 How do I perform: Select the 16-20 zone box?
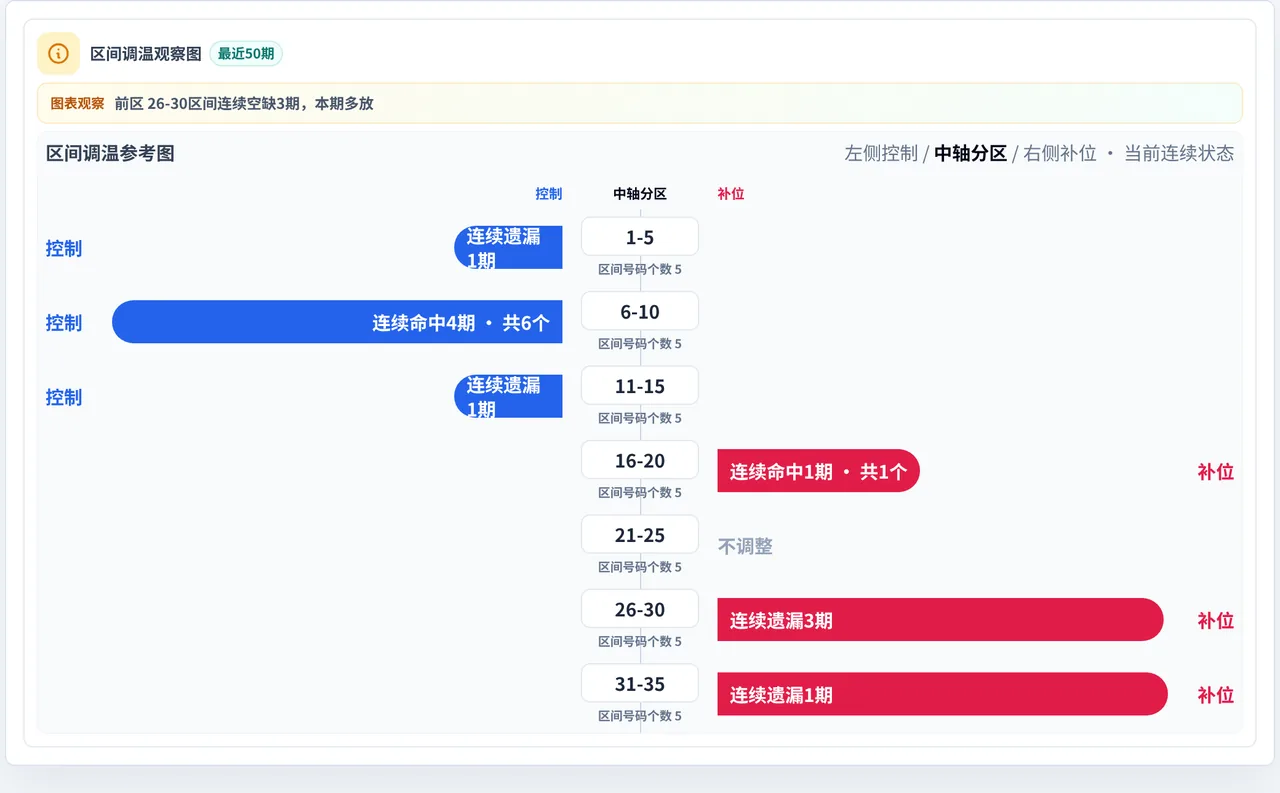pyautogui.click(x=640, y=460)
